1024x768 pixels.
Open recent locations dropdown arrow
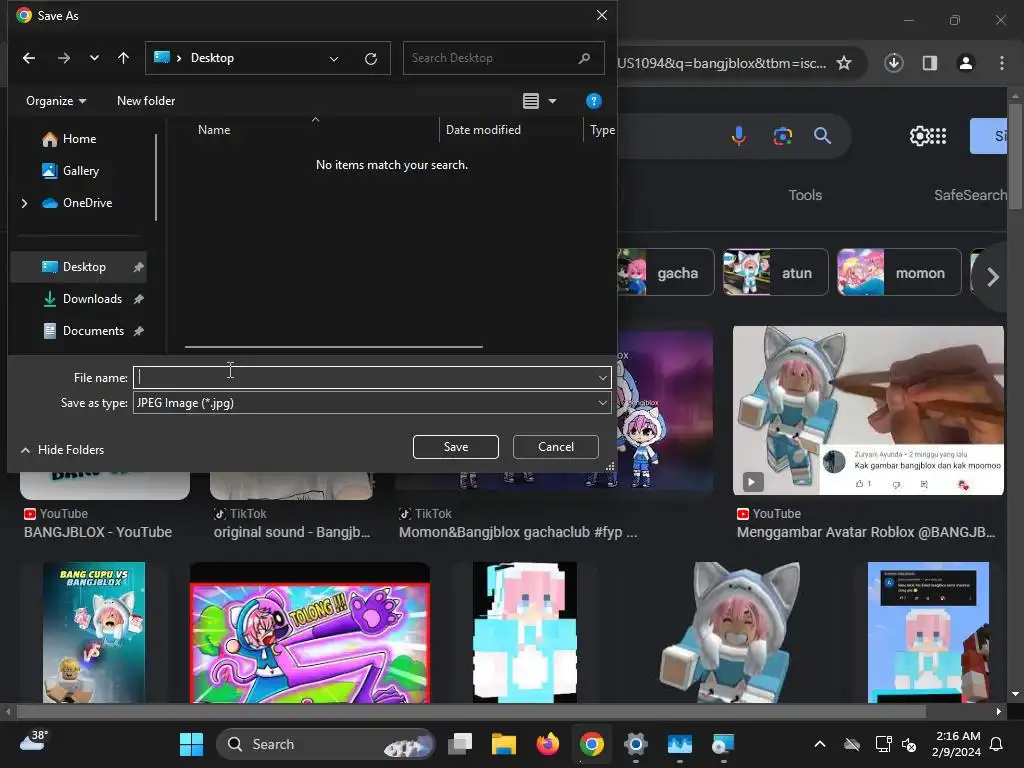point(94,58)
